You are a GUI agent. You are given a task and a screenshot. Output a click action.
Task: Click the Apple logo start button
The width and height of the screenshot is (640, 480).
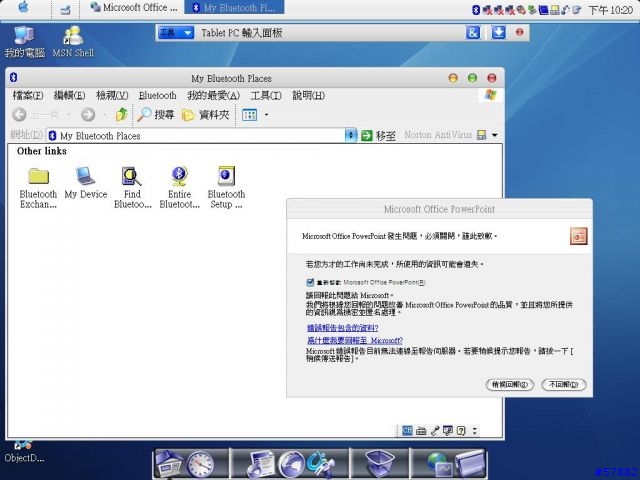(23, 7)
